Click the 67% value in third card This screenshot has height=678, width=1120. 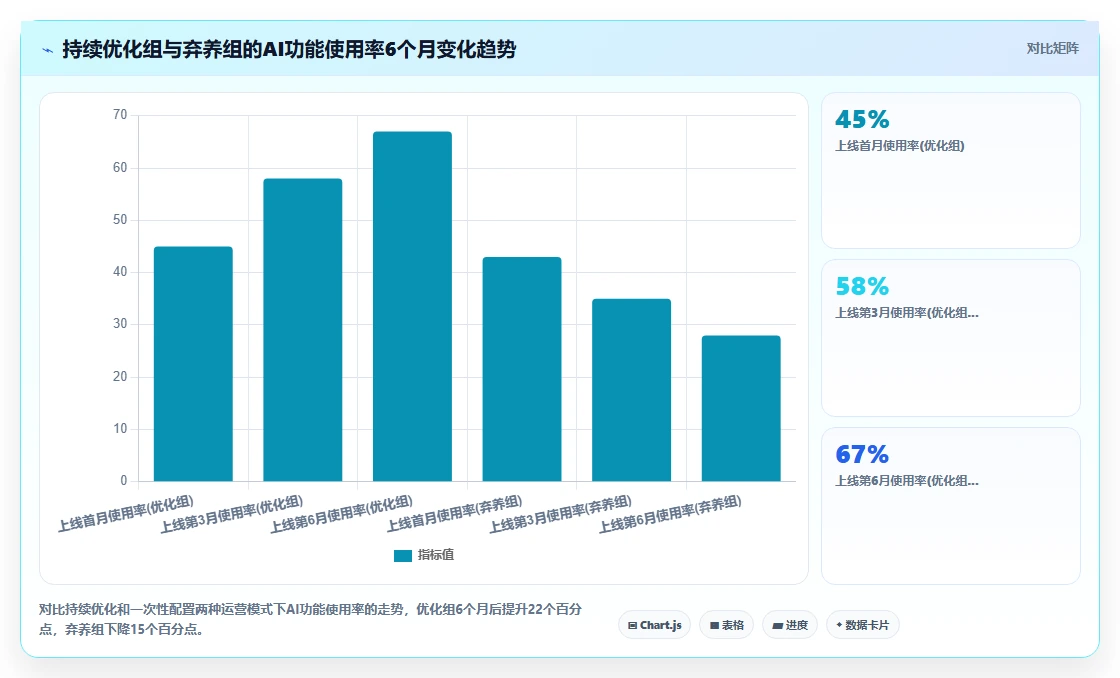[862, 454]
